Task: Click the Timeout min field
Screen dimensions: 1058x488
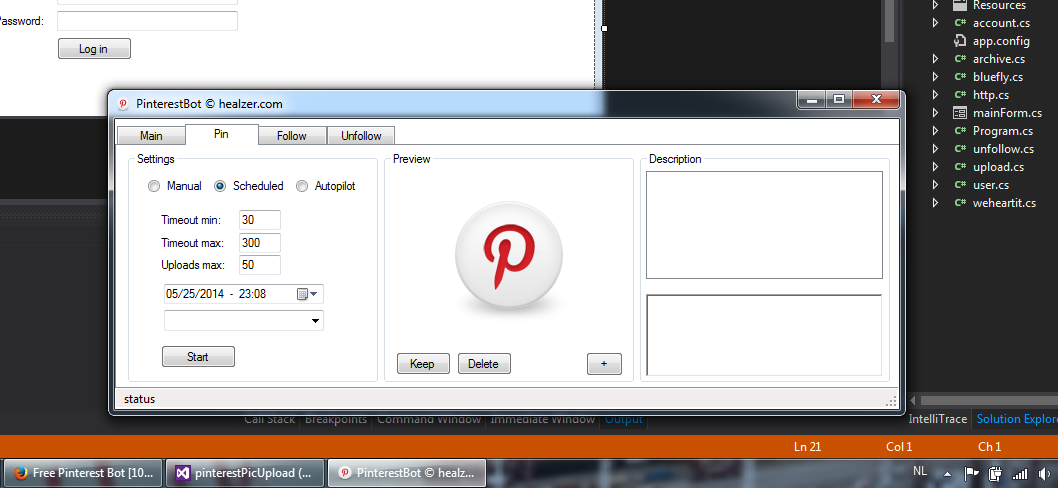Action: pyautogui.click(x=260, y=220)
